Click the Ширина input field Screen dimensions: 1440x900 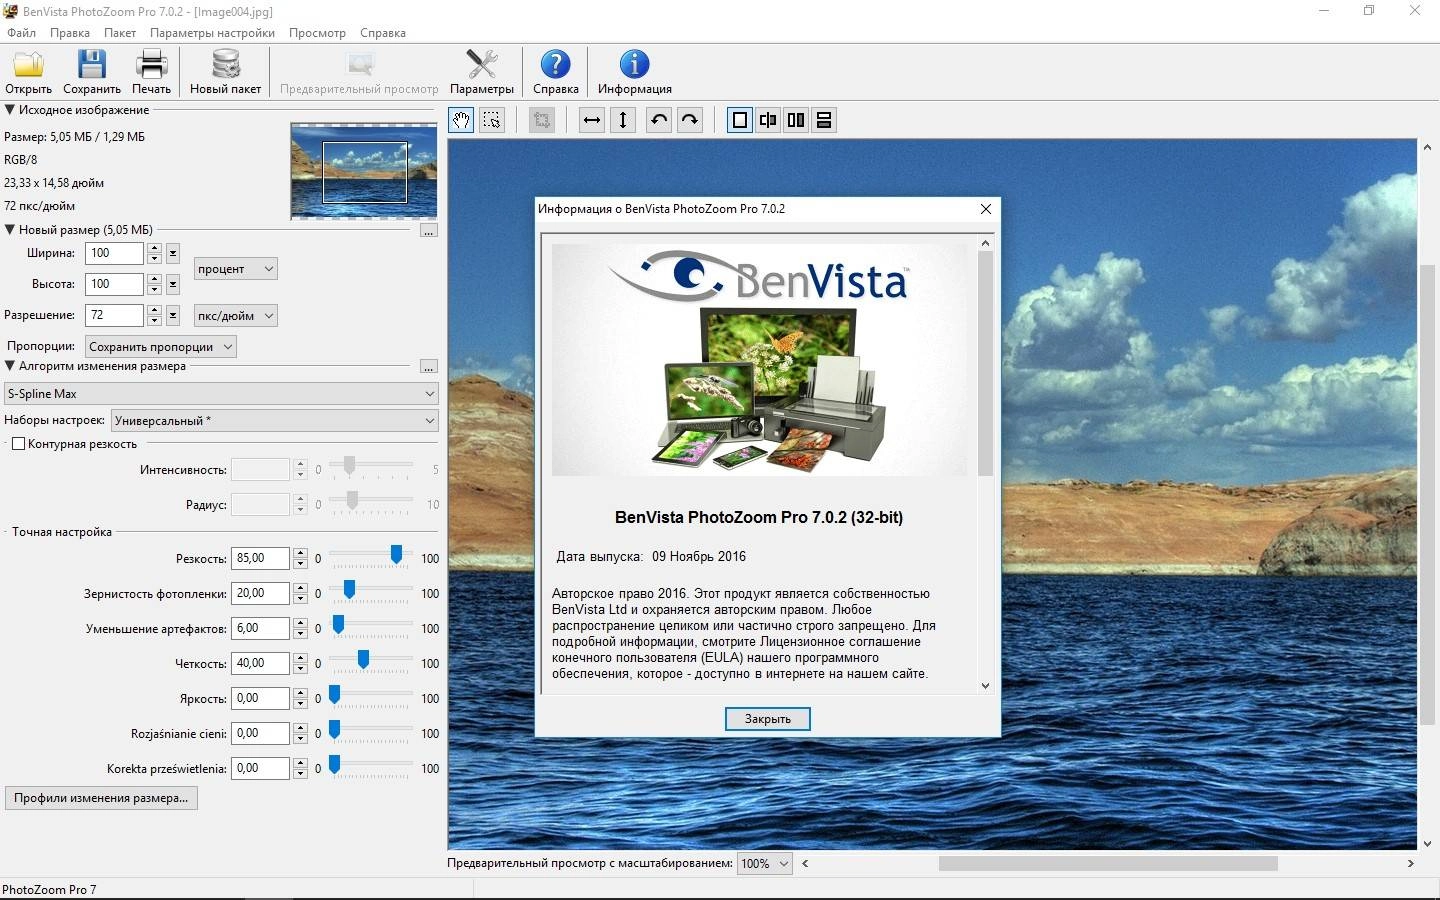(114, 253)
